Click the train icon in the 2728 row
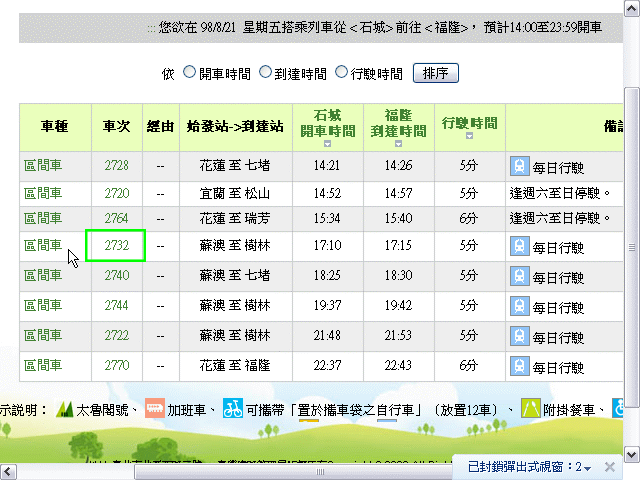Screen dimensions: 640x480 click(x=520, y=166)
